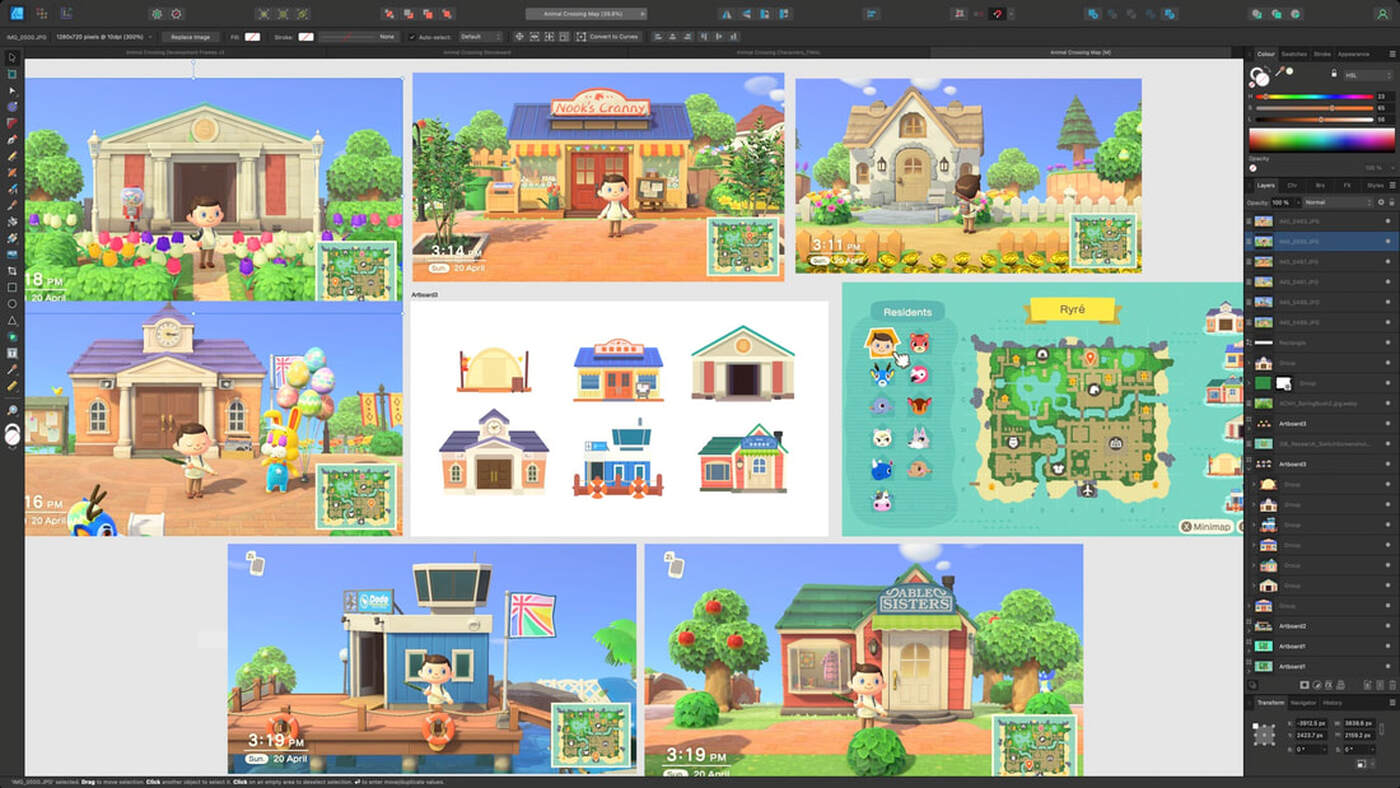Image resolution: width=1400 pixels, height=788 pixels.
Task: Toggle visibility of the Rectangle layer
Action: click(x=1388, y=342)
